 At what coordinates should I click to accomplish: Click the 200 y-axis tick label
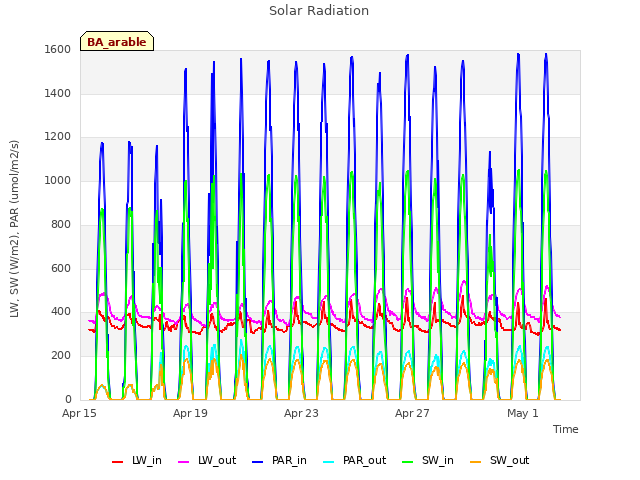click(61, 356)
